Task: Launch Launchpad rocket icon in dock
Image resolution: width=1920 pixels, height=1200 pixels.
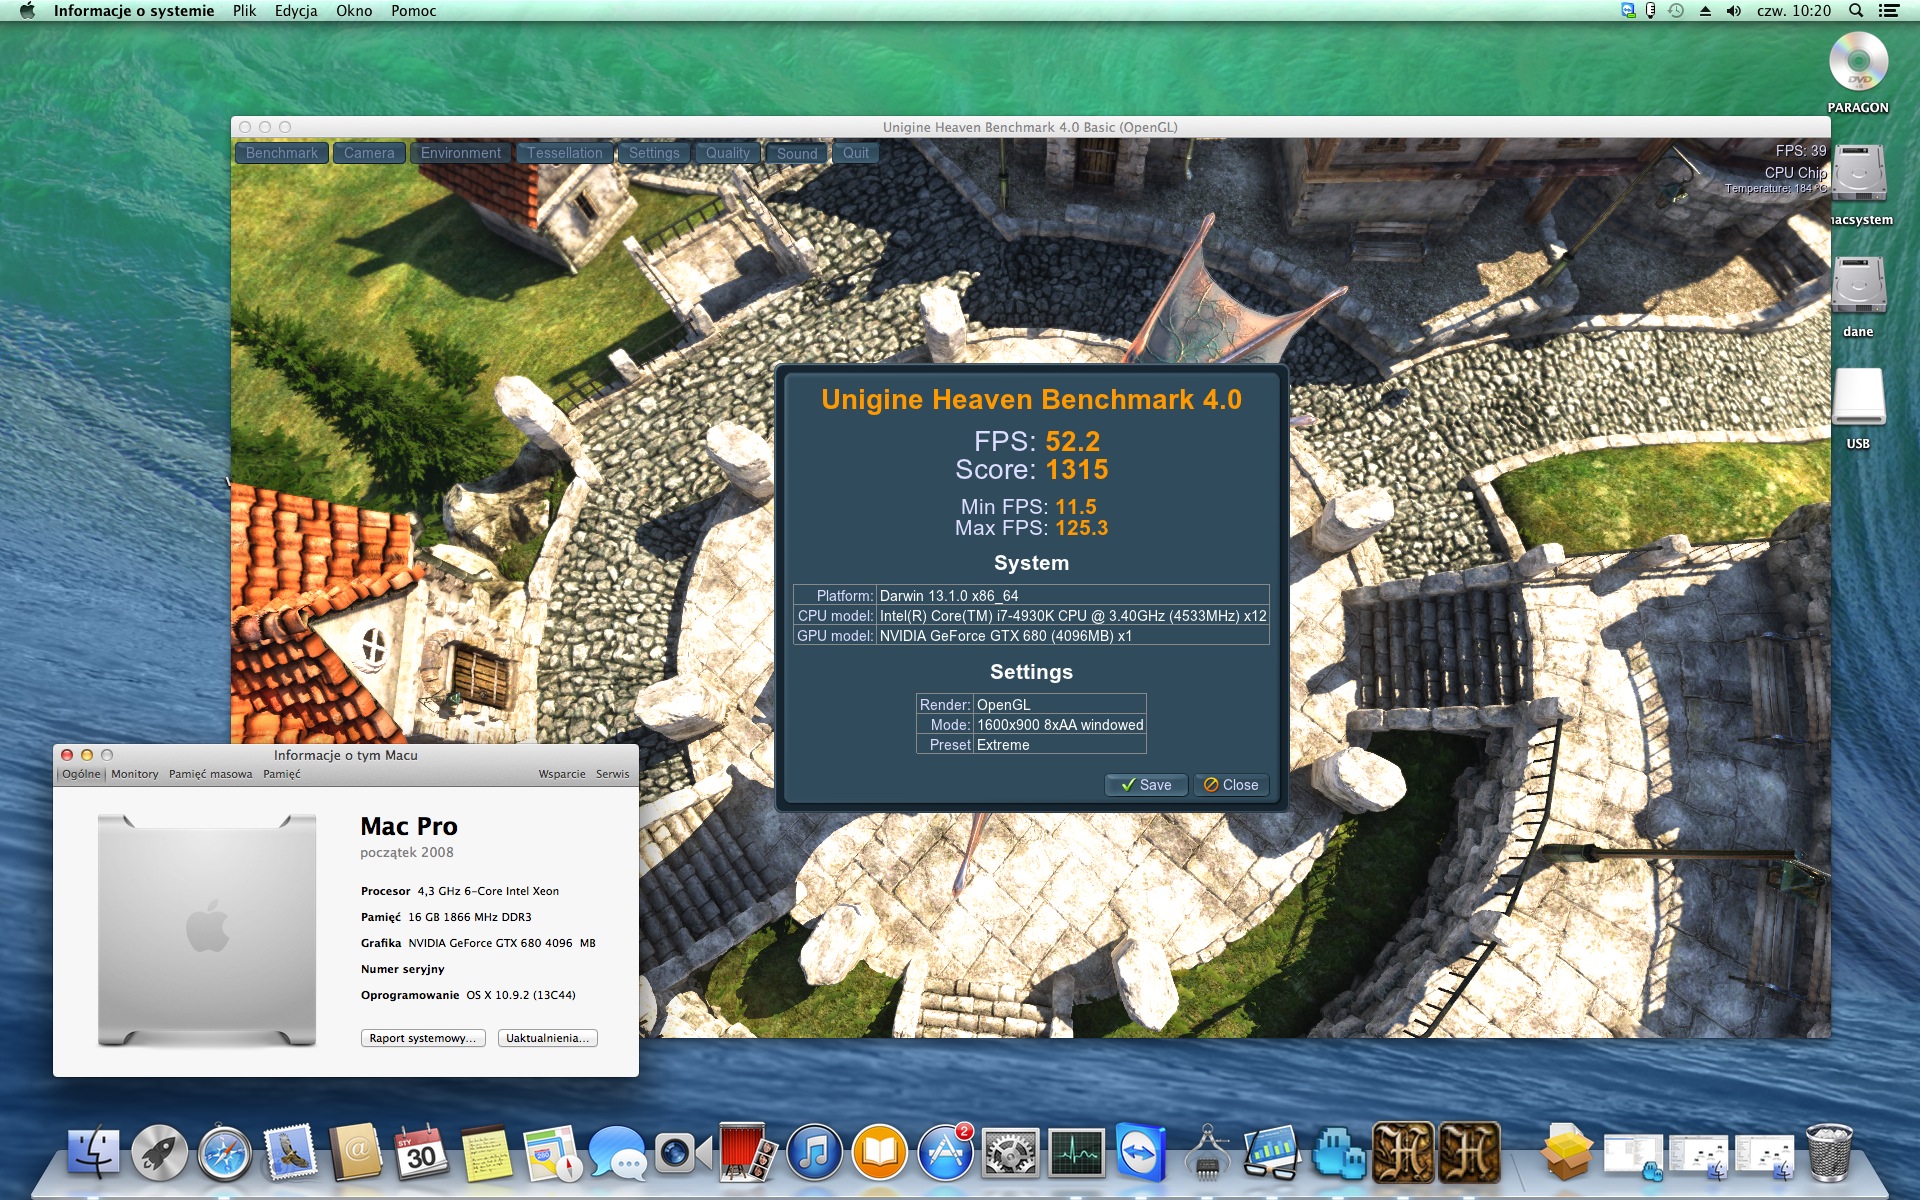Action: coord(159,1153)
